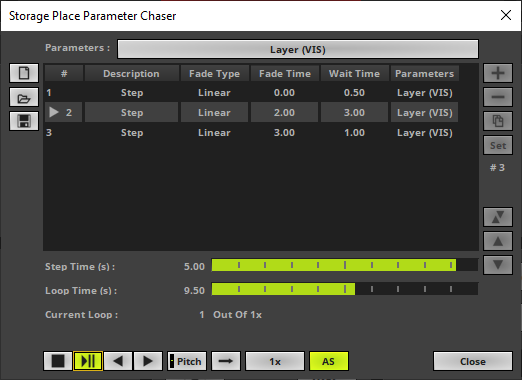Adjust the Step Time slider

(345, 265)
